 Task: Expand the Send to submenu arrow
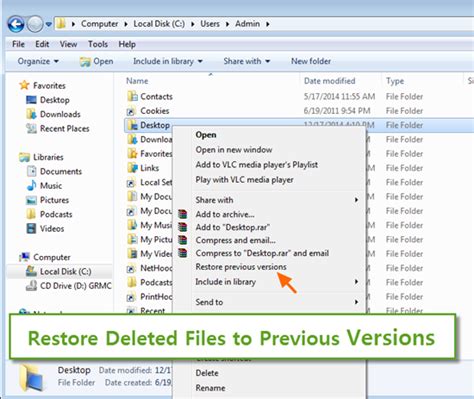click(x=356, y=302)
